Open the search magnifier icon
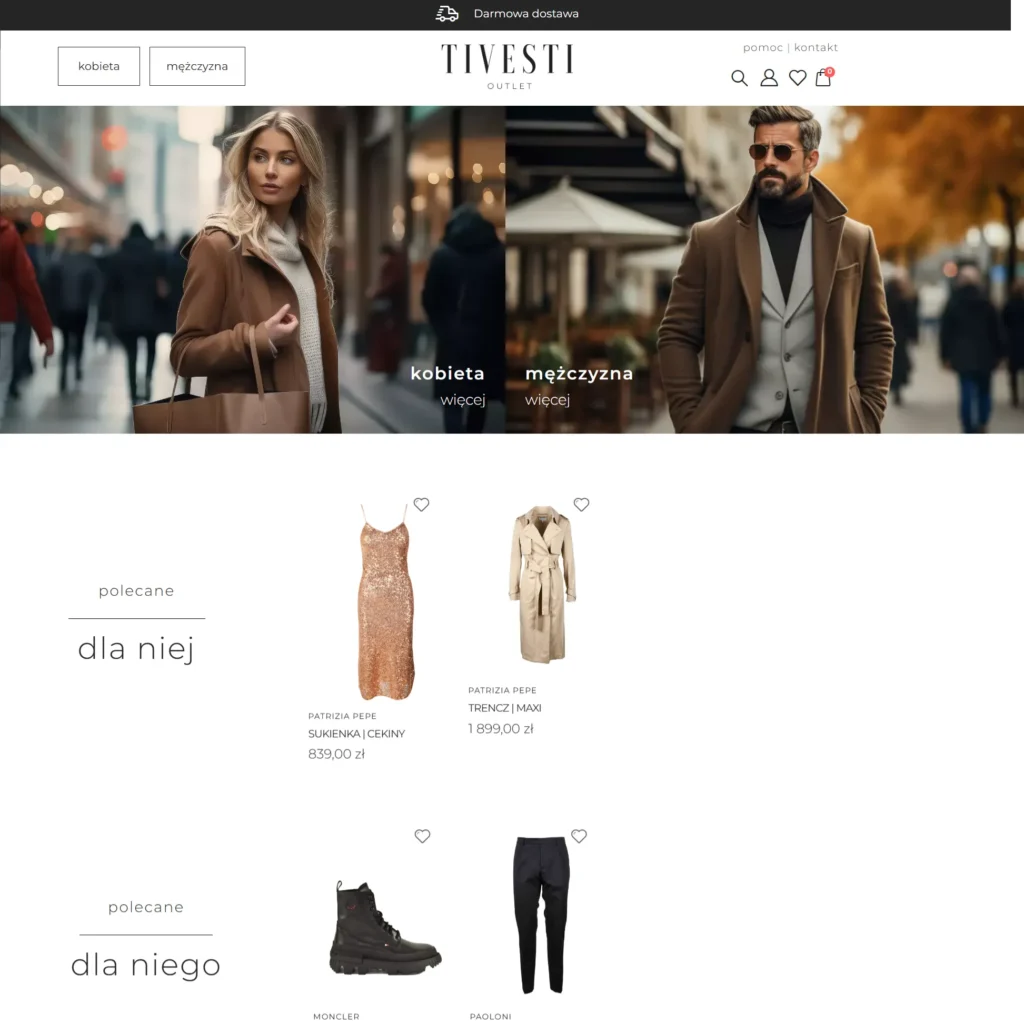The image size is (1024, 1024). coord(739,78)
